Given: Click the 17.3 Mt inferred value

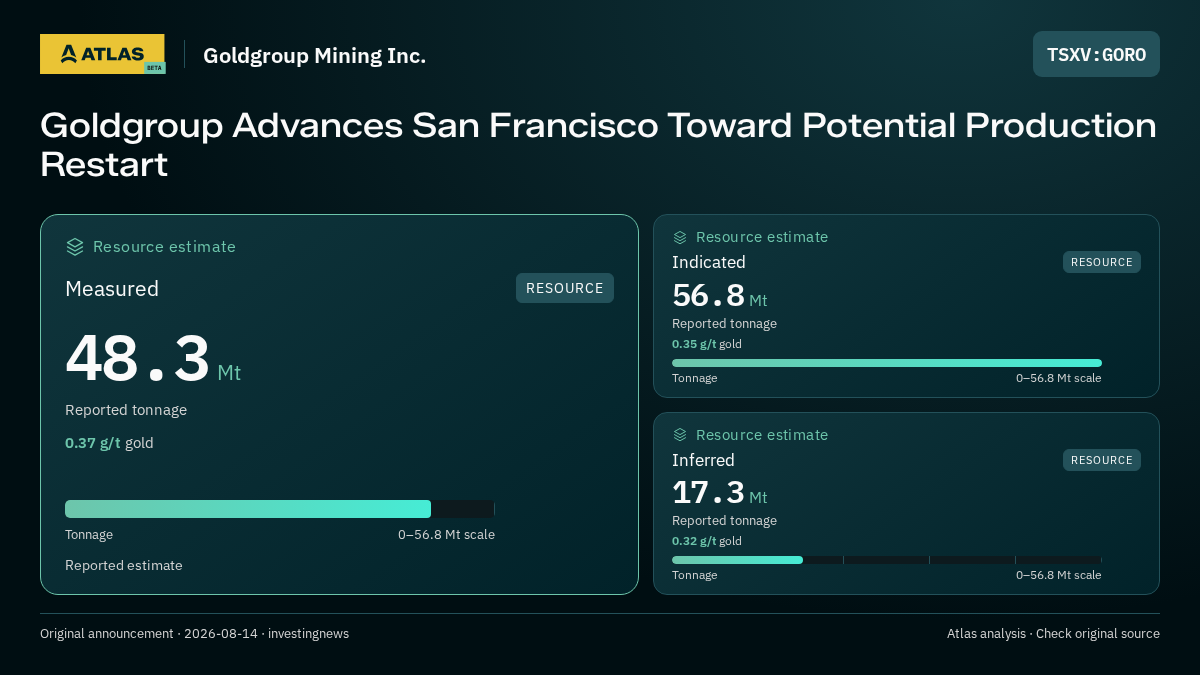Looking at the screenshot, I should coord(720,493).
